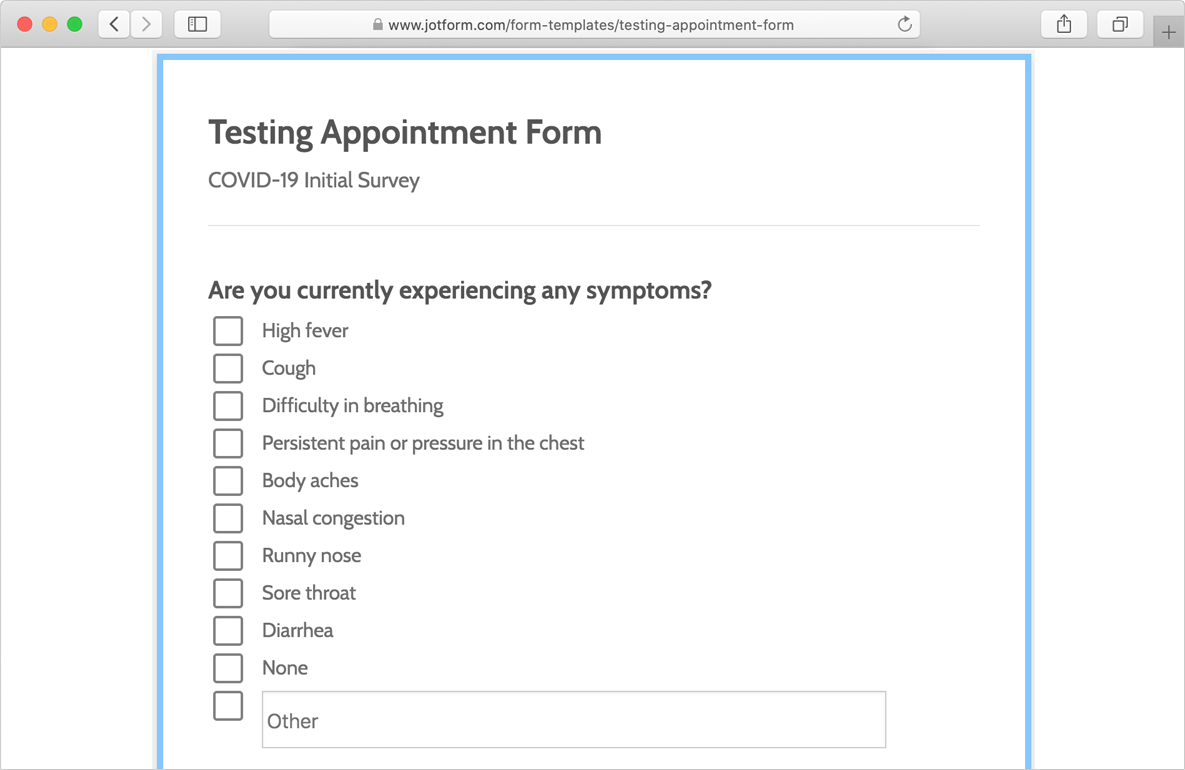Go forward to the next page
The image size is (1185, 770).
[147, 24]
